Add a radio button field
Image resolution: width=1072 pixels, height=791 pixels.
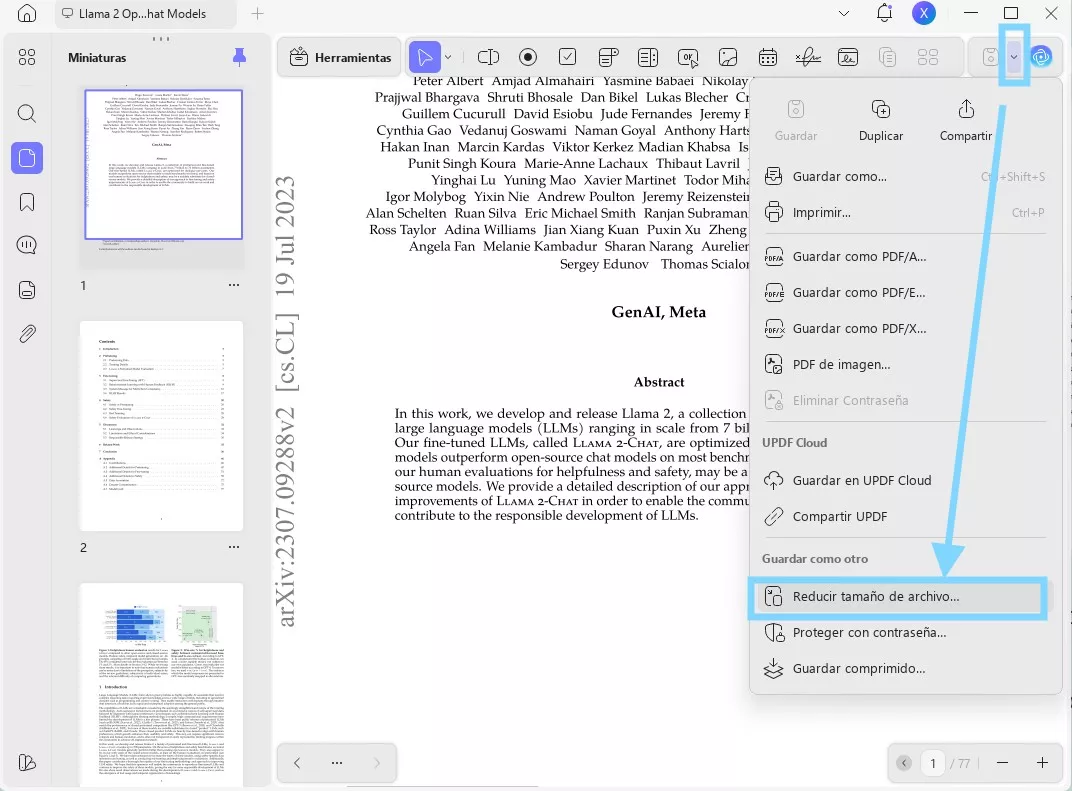528,57
